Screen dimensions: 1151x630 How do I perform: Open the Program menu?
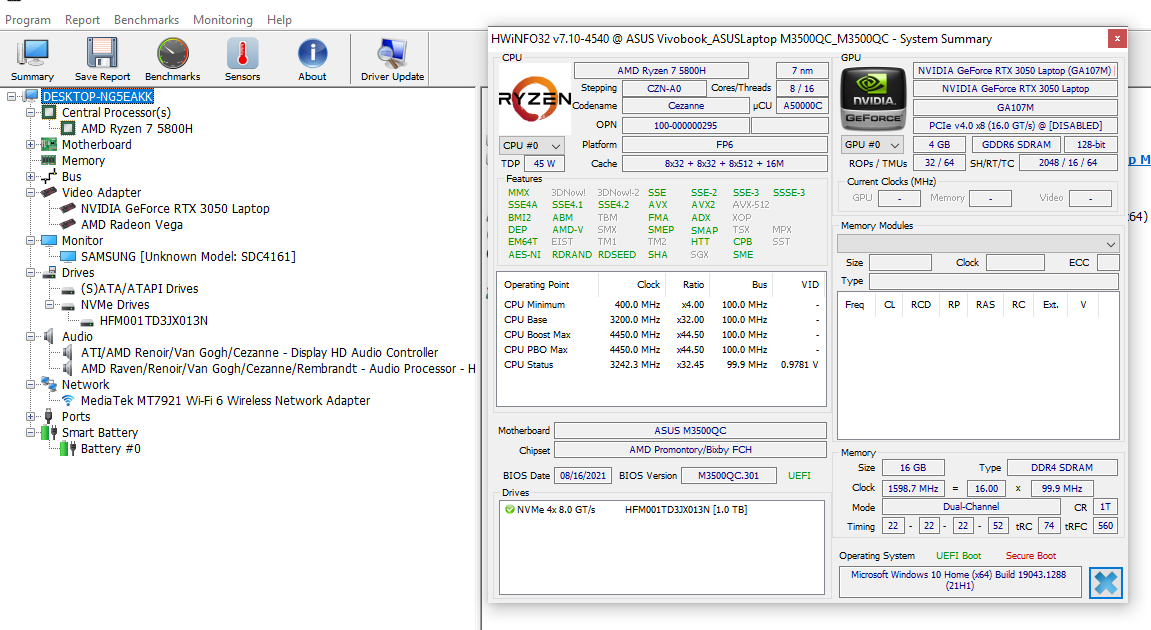pos(28,19)
